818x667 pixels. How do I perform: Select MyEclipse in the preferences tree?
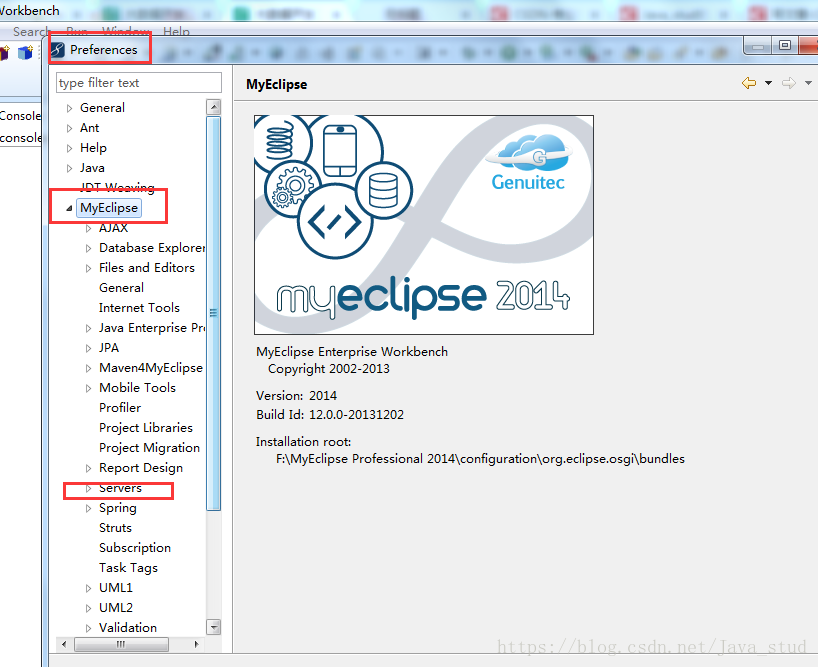pyautogui.click(x=109, y=208)
